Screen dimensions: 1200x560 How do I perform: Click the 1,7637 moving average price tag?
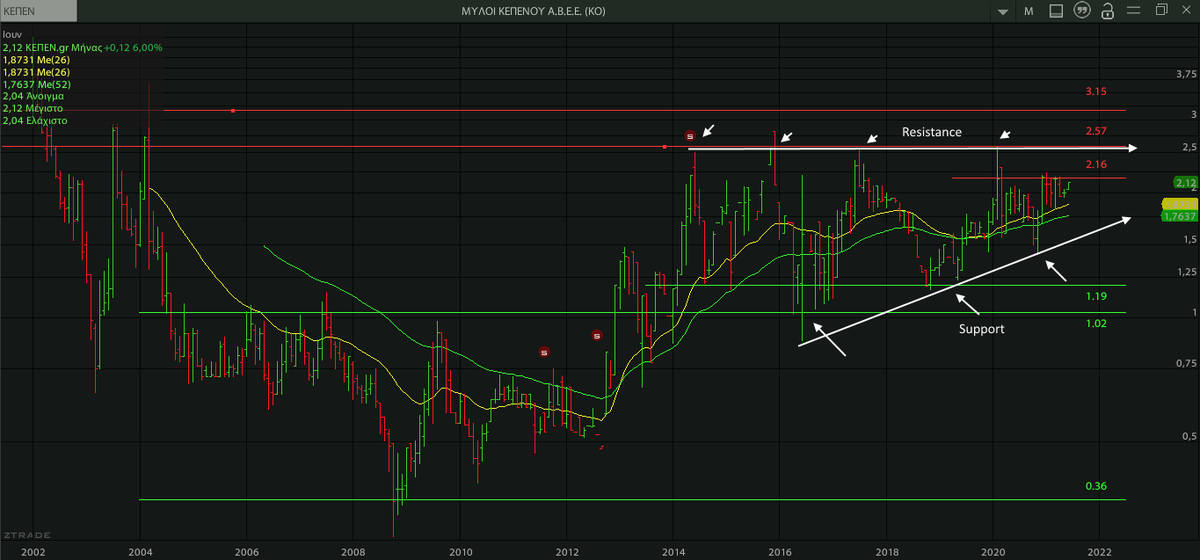[1180, 215]
